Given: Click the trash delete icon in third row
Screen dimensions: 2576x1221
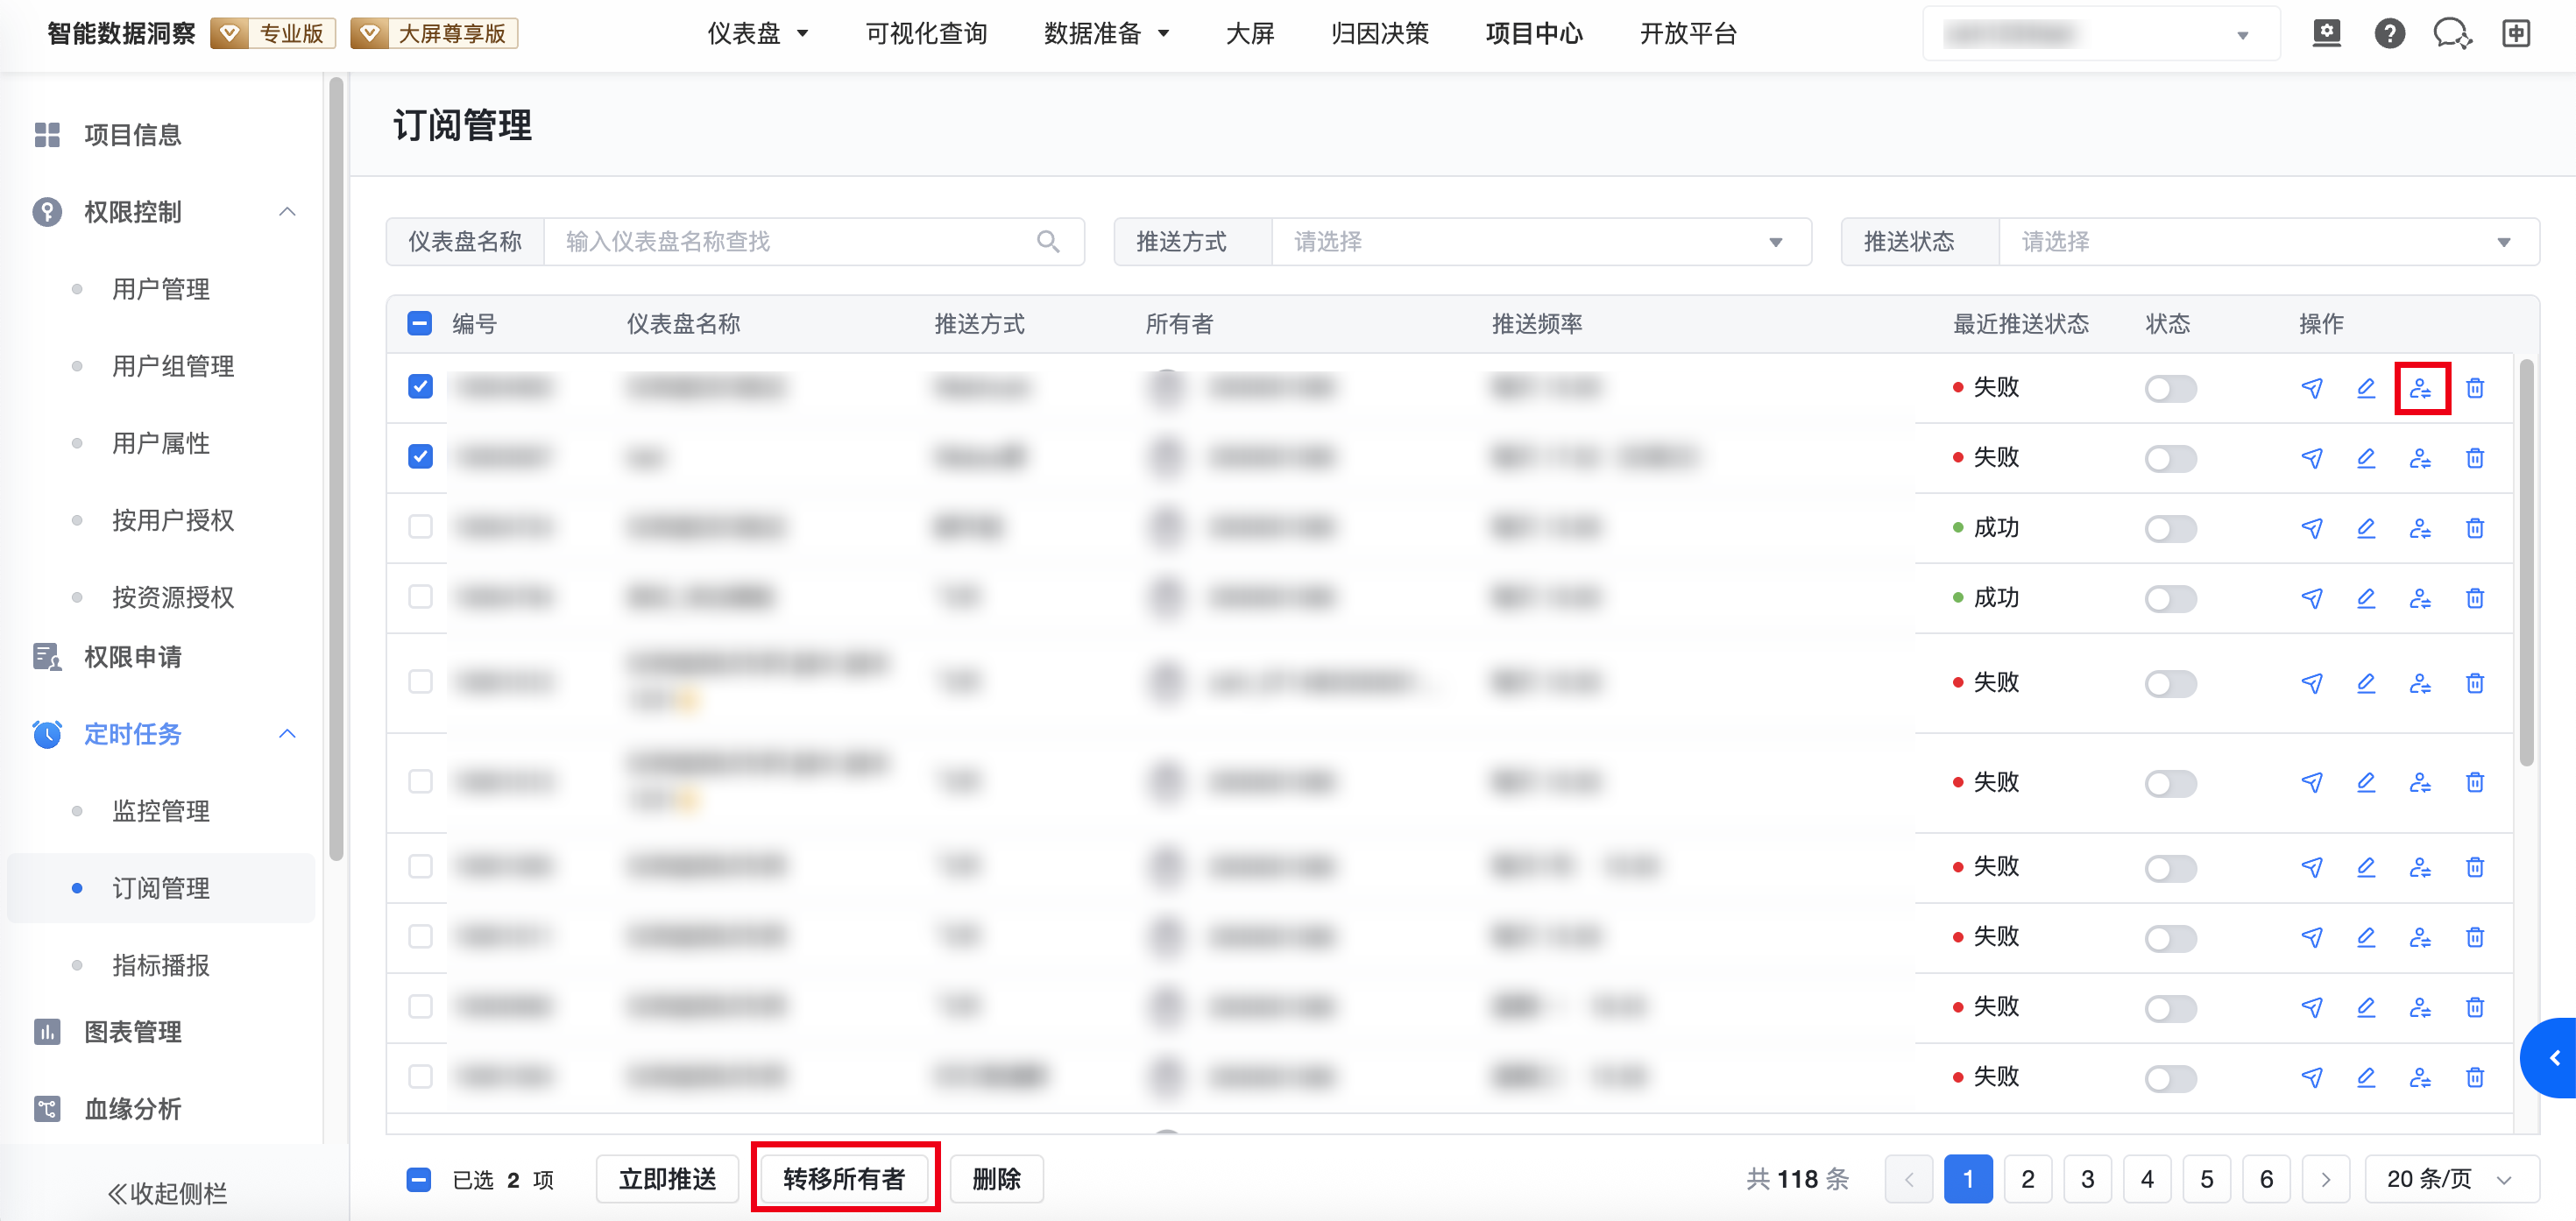Looking at the screenshot, I should click(x=2474, y=528).
